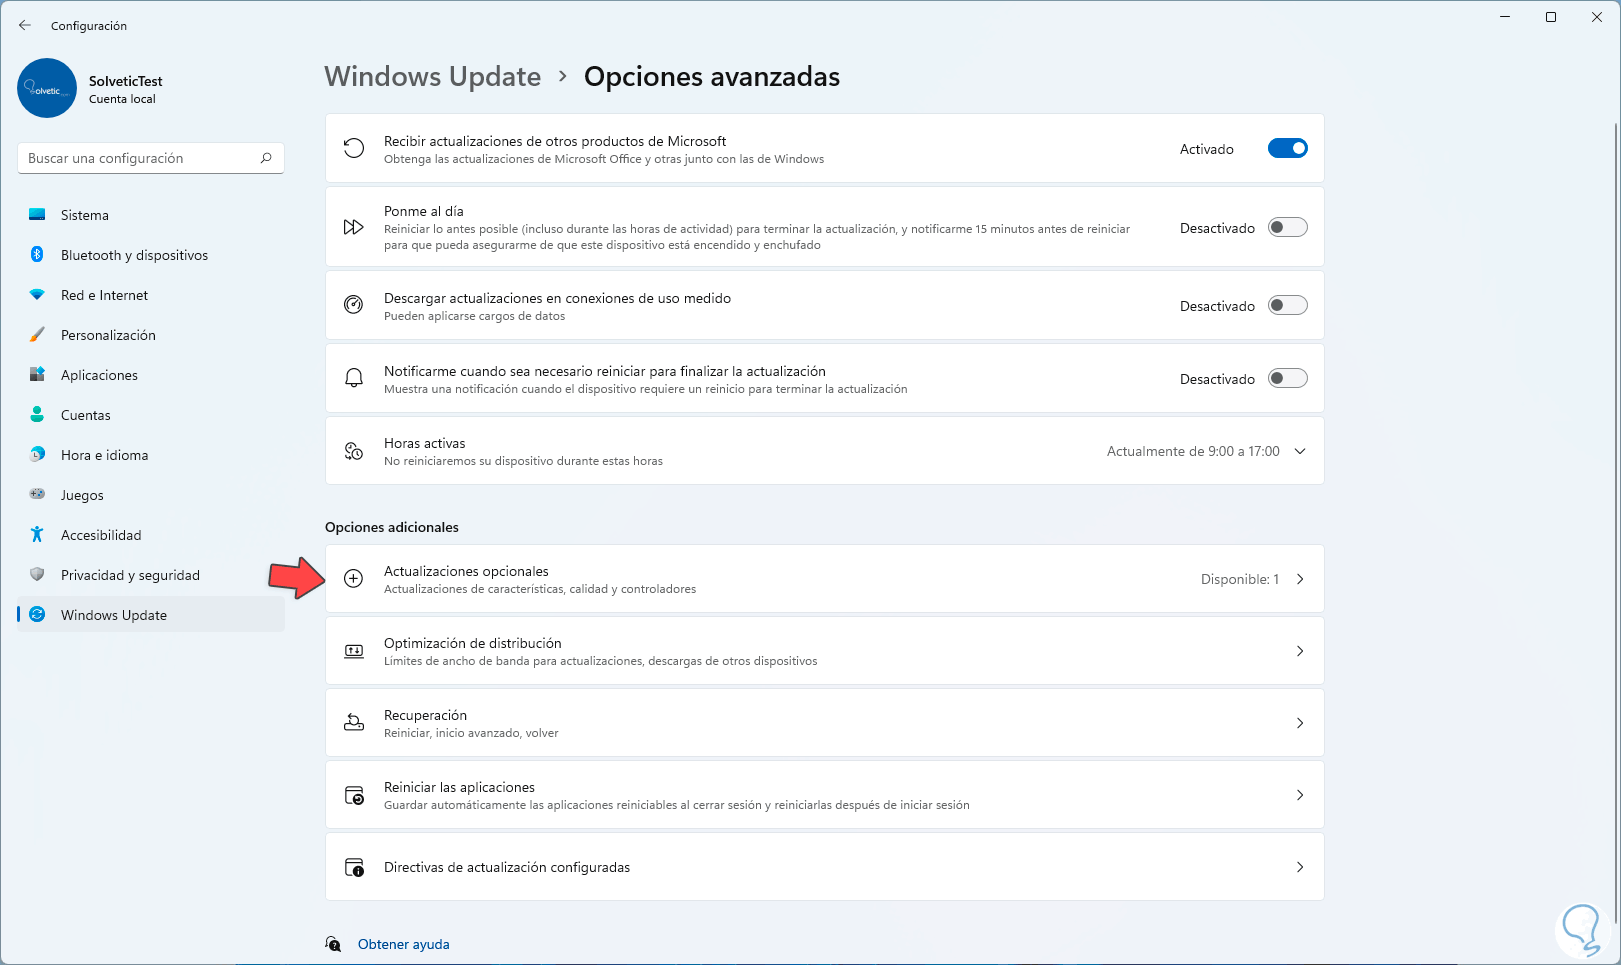Click the Directivas de actualización icon
Image resolution: width=1621 pixels, height=965 pixels.
[x=353, y=867]
